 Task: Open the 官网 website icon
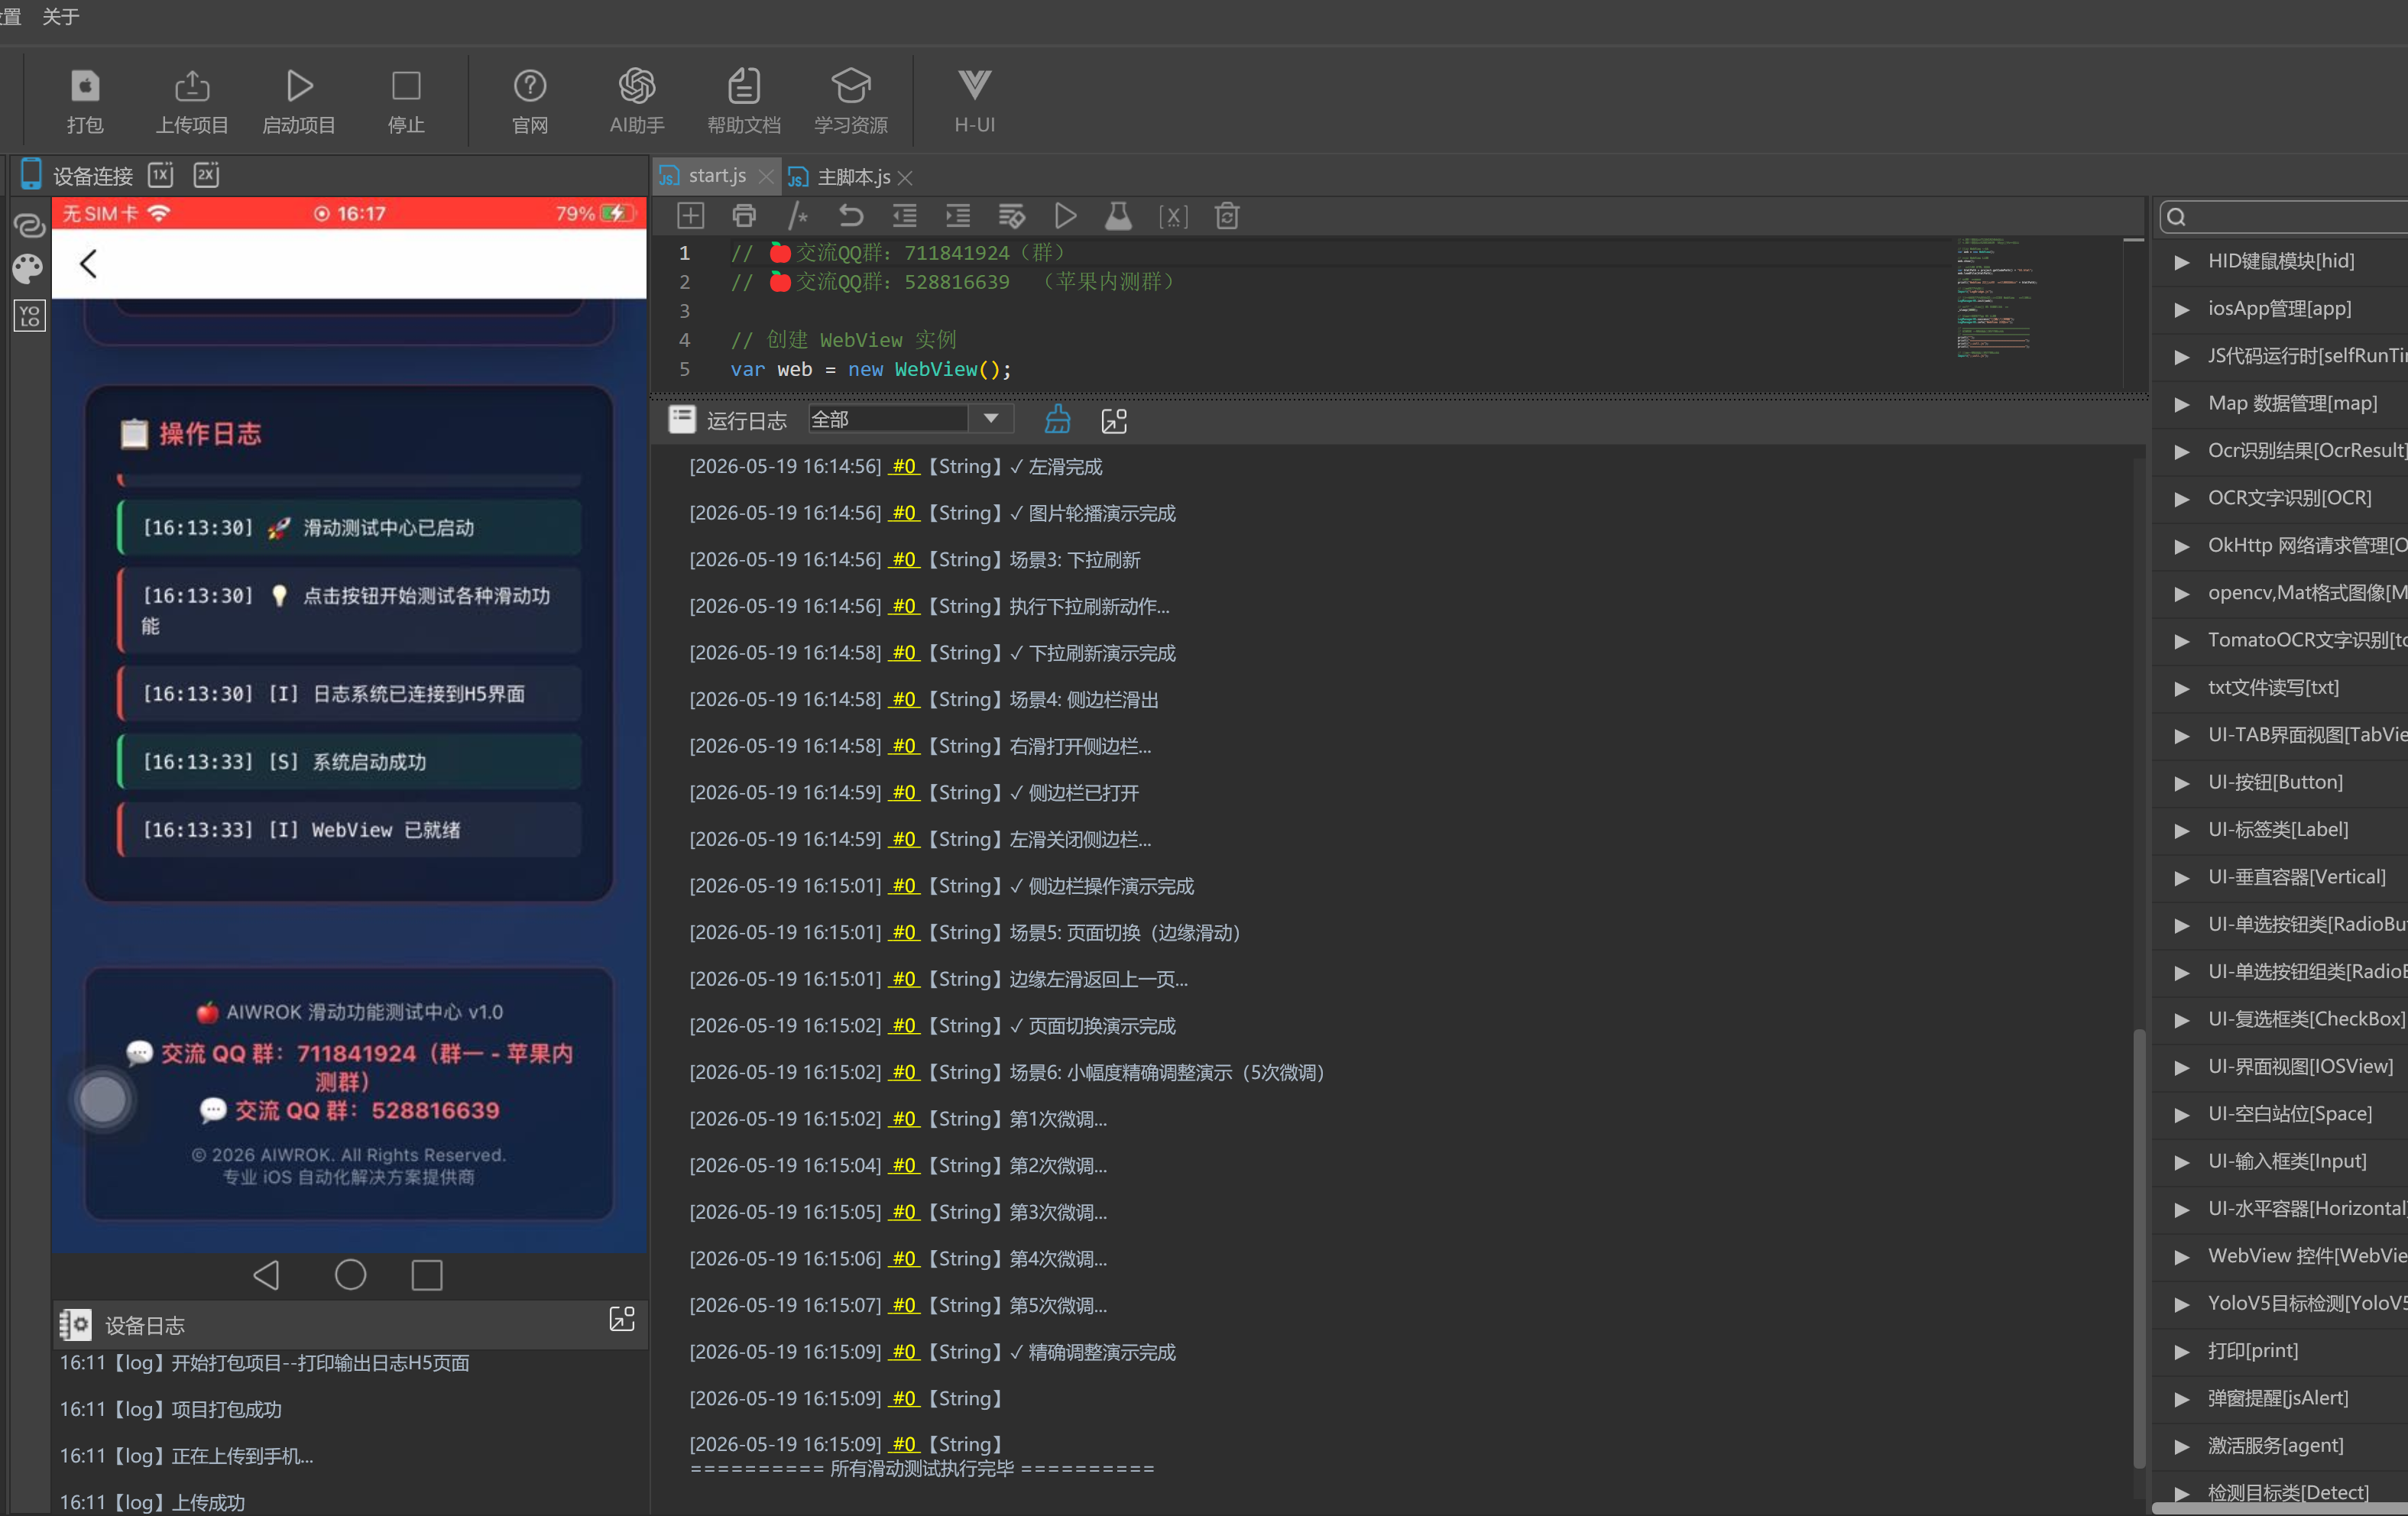[529, 86]
